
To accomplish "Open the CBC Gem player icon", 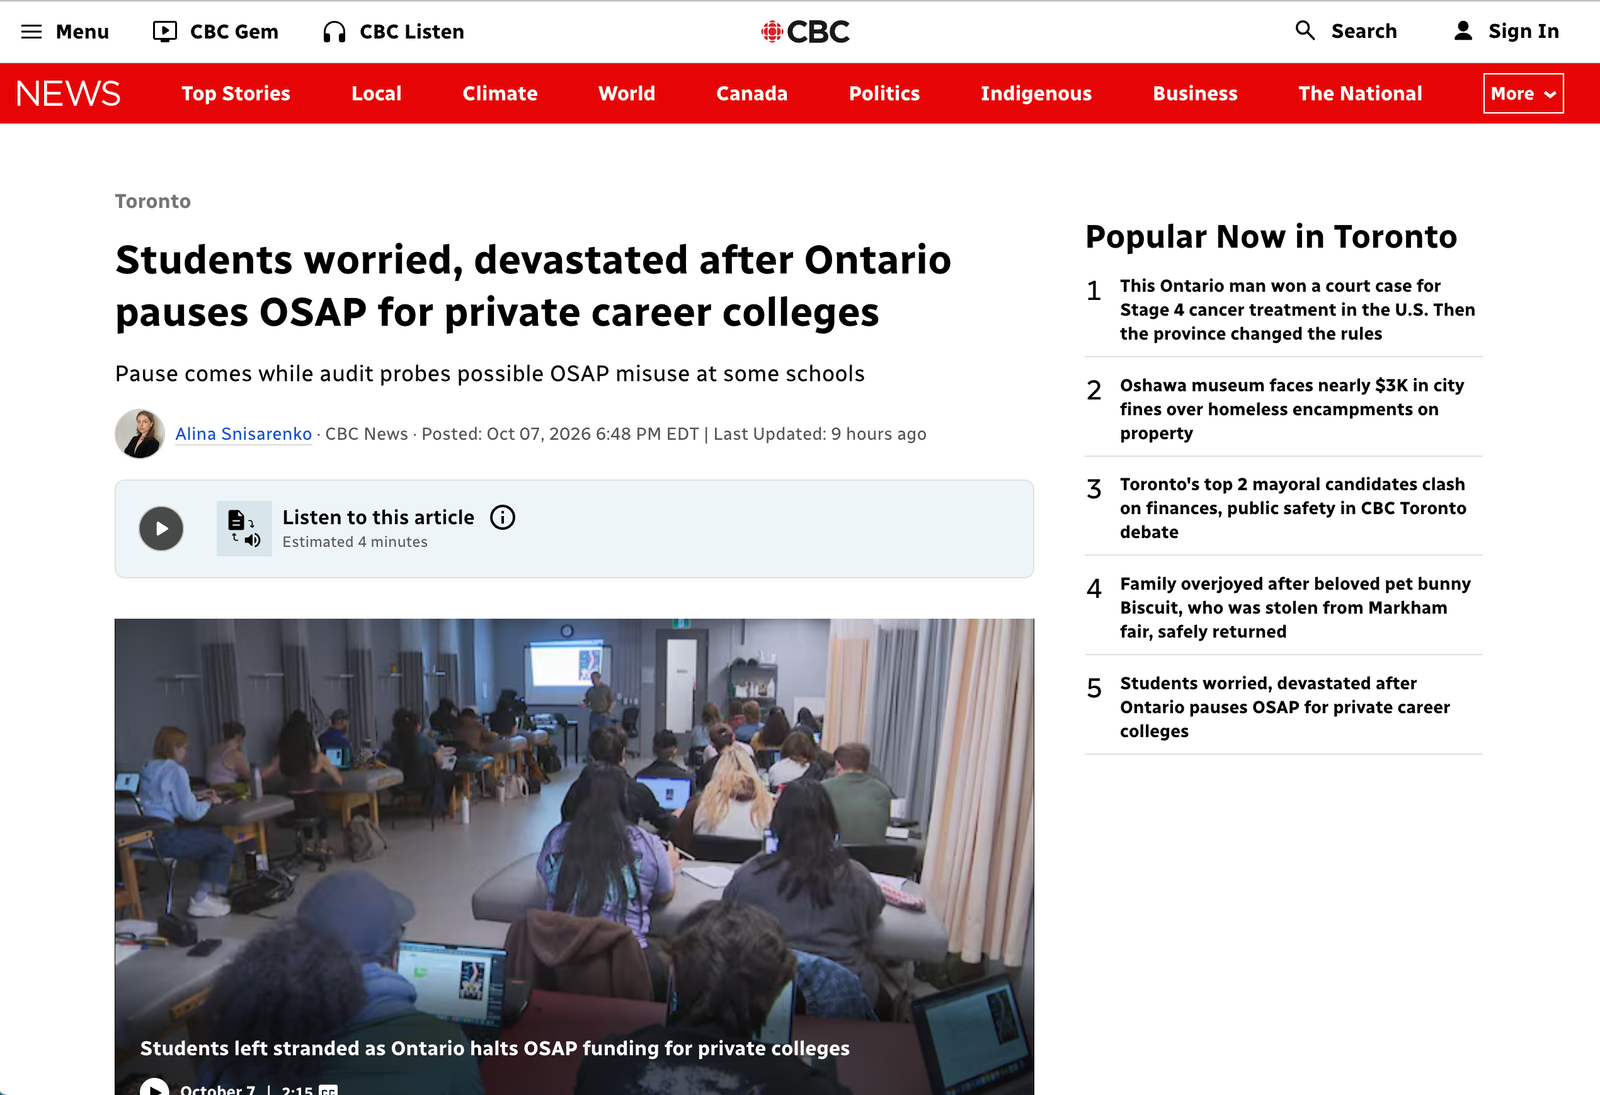I will 165,32.
